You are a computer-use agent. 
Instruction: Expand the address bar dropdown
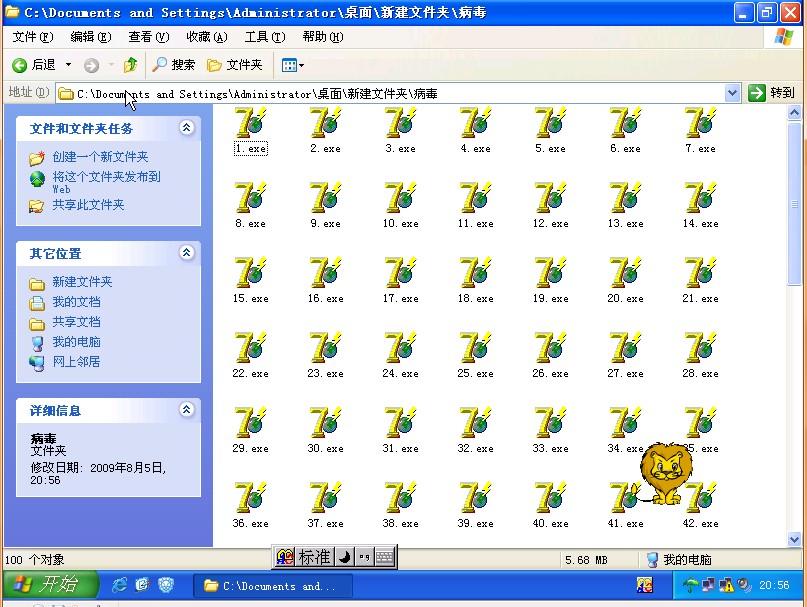732,93
